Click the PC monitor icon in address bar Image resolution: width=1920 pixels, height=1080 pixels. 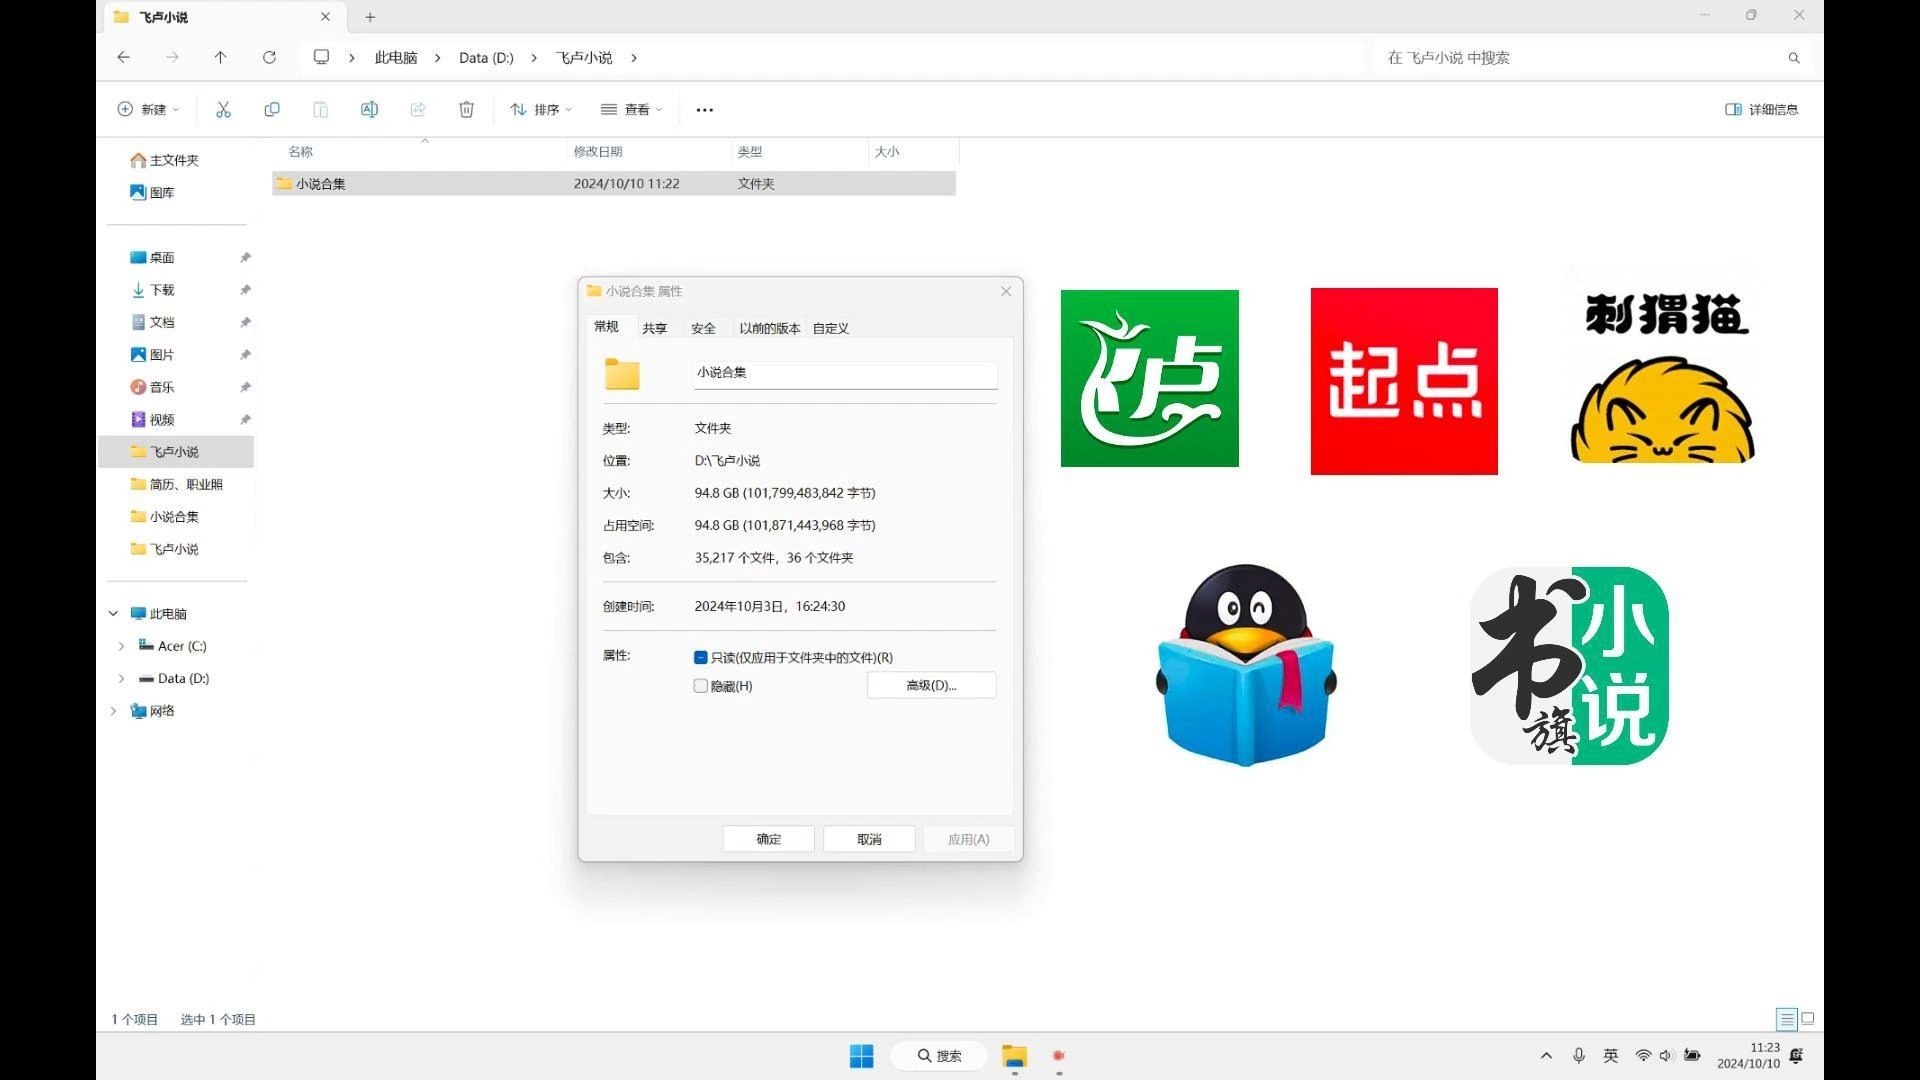coord(321,57)
